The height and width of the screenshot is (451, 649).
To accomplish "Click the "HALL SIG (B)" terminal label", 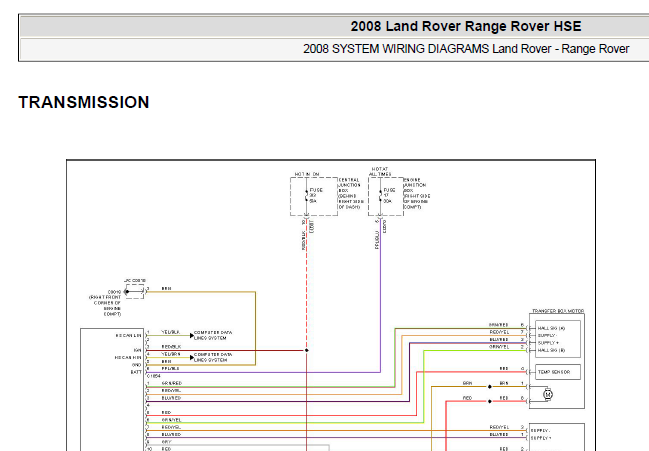I will [x=551, y=350].
